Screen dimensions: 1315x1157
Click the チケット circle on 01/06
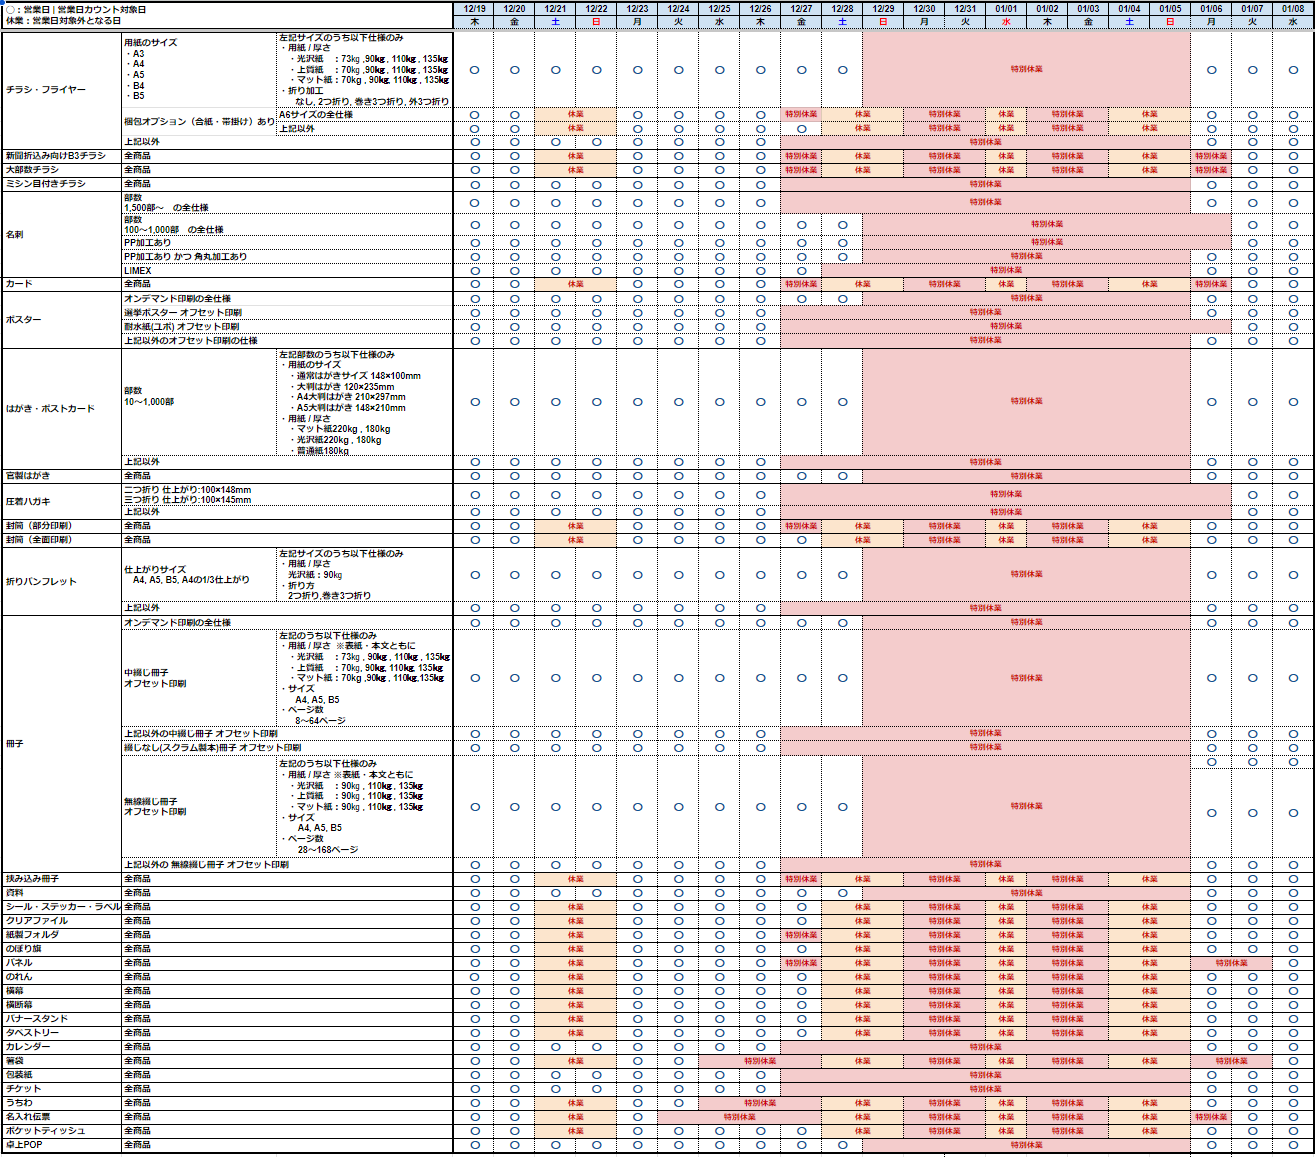tap(1211, 1089)
